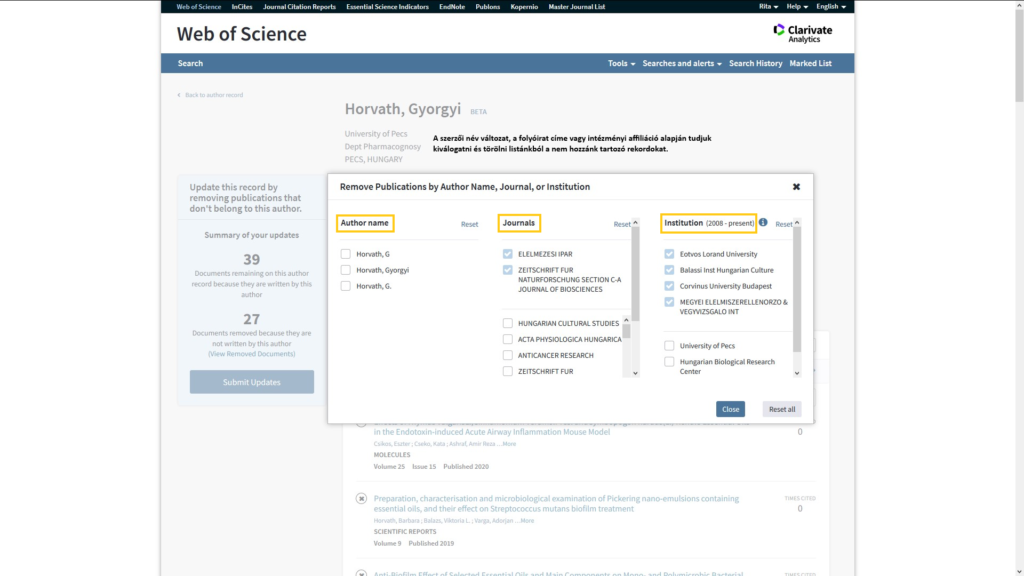Image resolution: width=1024 pixels, height=576 pixels.
Task: Check the ACTA PHYSIOLOGICA HUNGARICA checkbox
Action: (x=507, y=339)
